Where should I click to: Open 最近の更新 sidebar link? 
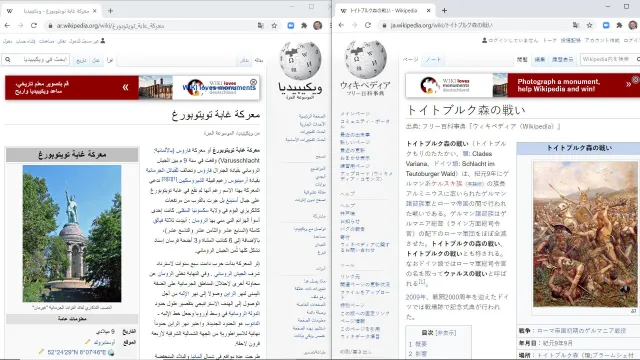click(x=352, y=150)
